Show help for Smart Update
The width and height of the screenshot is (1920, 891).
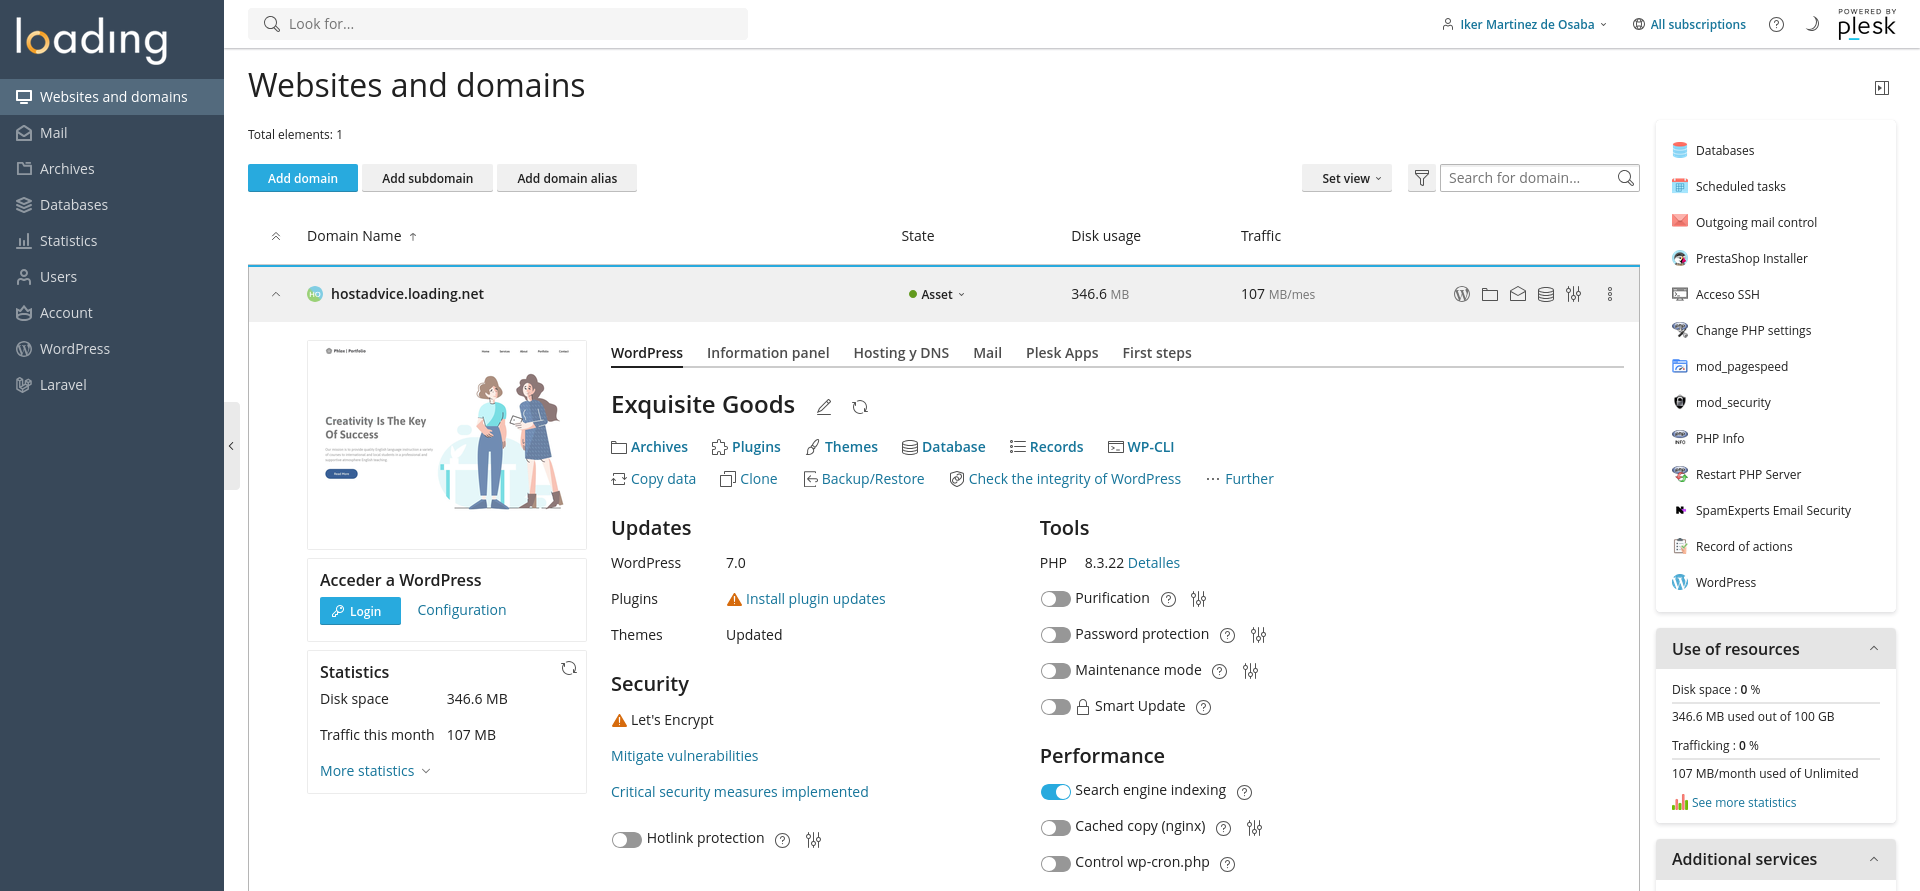1204,707
